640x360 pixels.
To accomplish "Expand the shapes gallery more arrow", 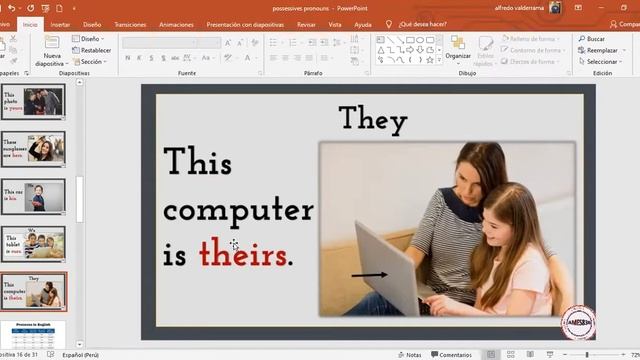I will click(x=439, y=60).
